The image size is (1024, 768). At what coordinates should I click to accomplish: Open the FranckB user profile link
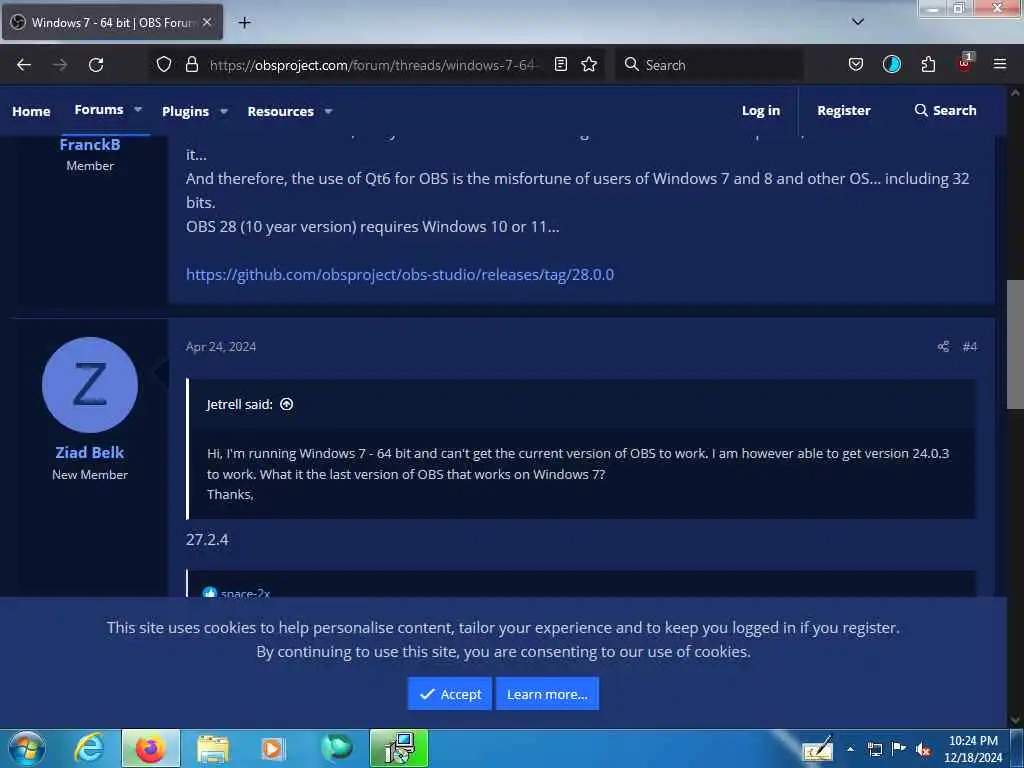[x=89, y=144]
